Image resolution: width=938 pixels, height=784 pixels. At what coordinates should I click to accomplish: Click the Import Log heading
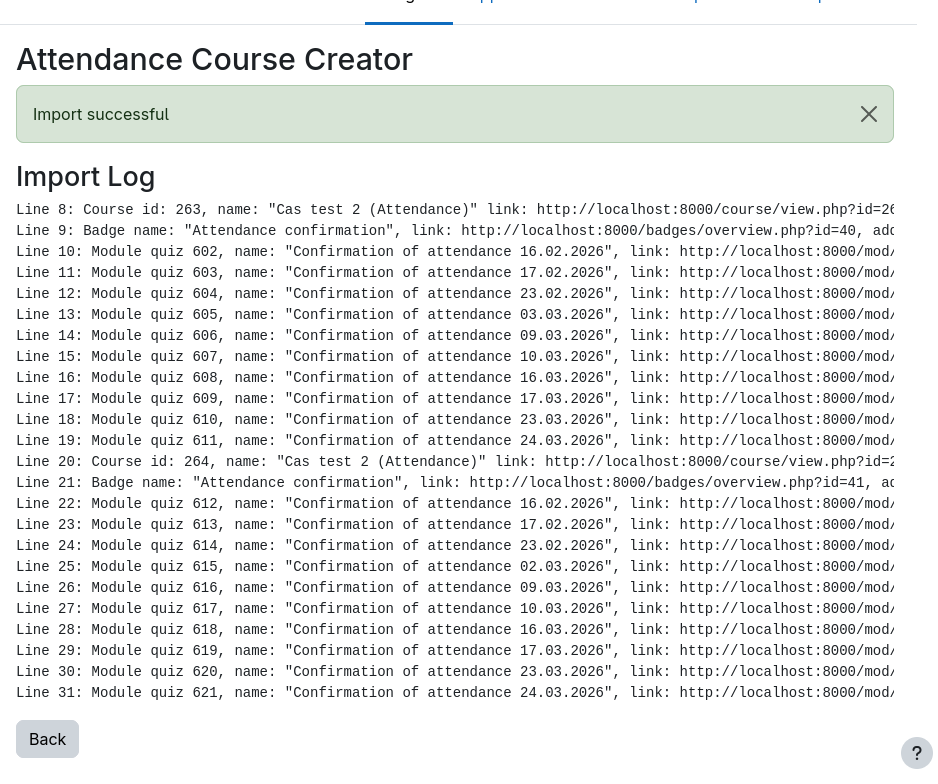click(x=86, y=176)
